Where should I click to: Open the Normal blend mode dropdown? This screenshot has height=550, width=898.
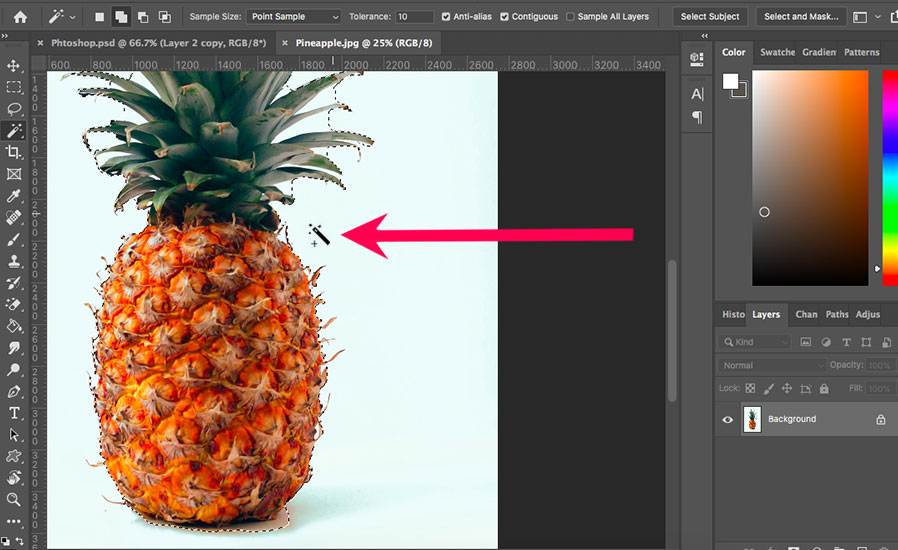coord(771,365)
